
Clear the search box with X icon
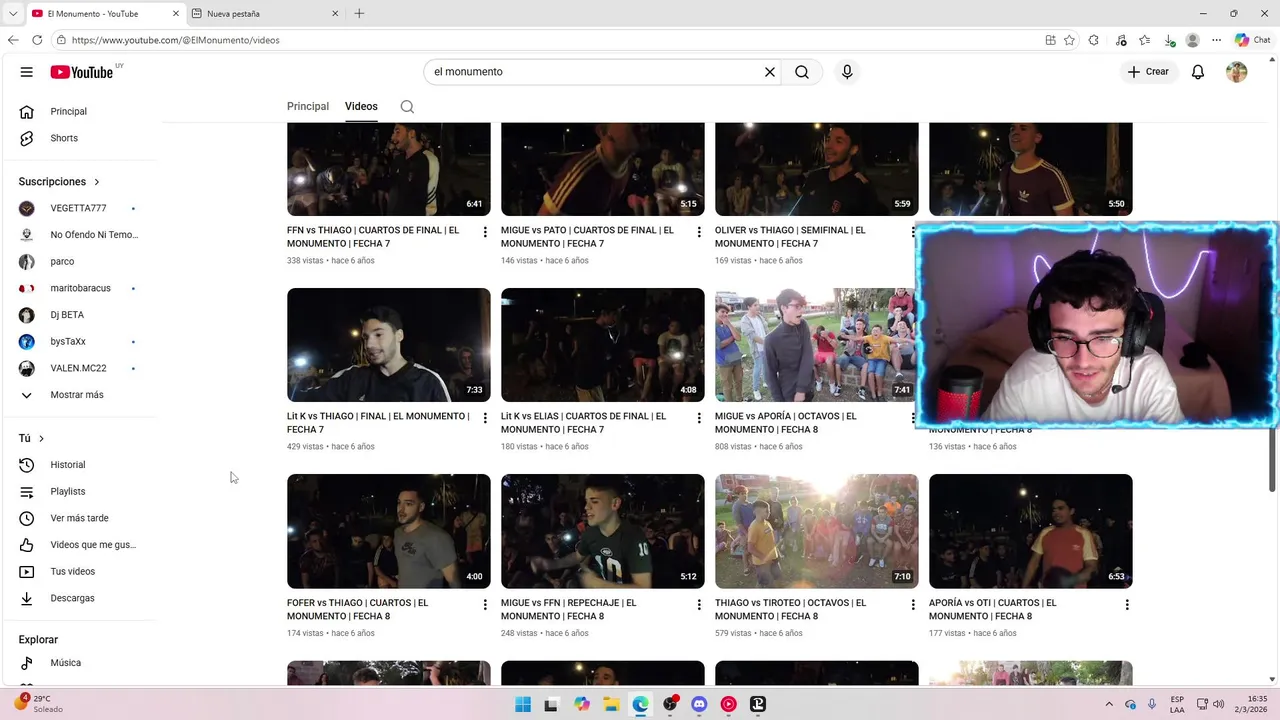pos(770,72)
